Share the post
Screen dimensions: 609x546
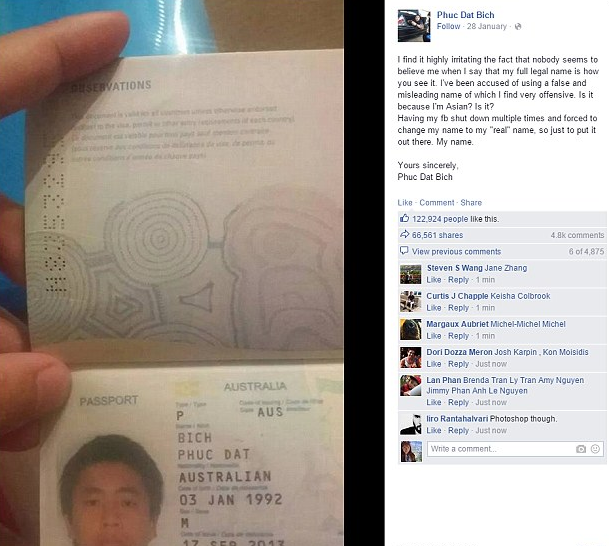(471, 202)
